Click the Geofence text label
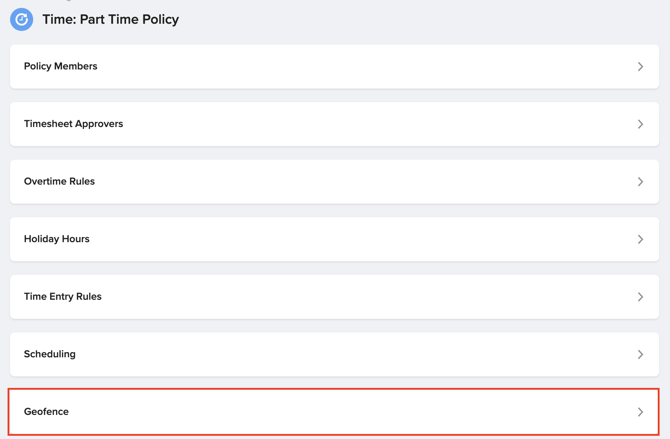670x439 pixels. coord(46,411)
